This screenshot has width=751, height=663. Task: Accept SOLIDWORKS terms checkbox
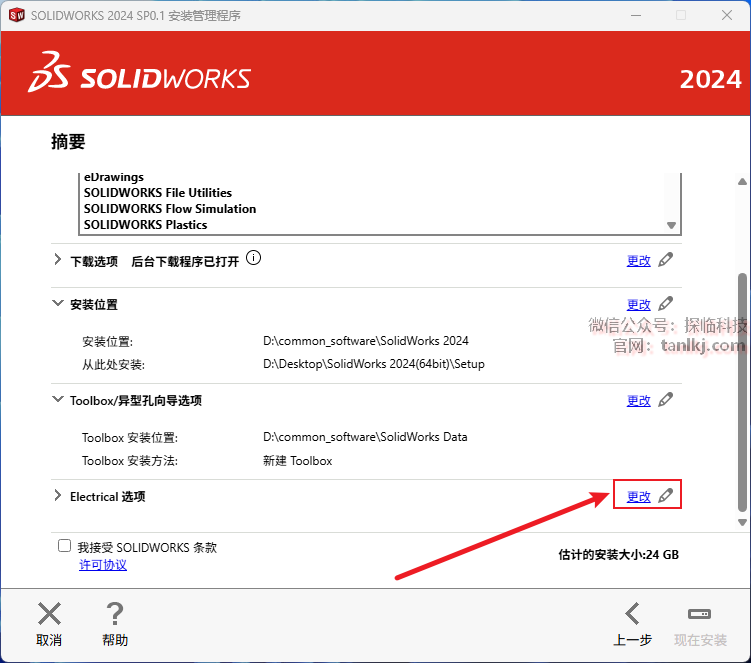[x=64, y=546]
